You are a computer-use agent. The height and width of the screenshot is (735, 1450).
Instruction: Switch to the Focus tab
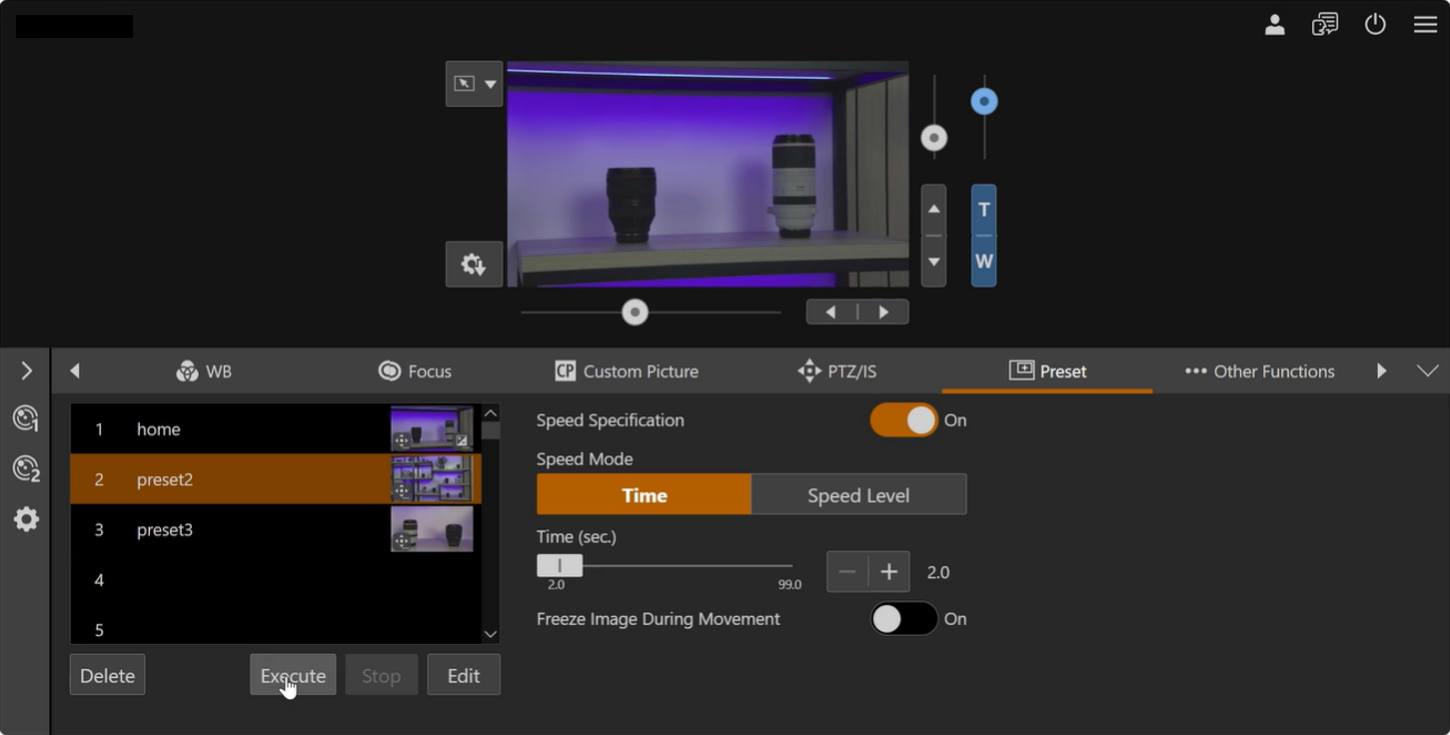415,371
